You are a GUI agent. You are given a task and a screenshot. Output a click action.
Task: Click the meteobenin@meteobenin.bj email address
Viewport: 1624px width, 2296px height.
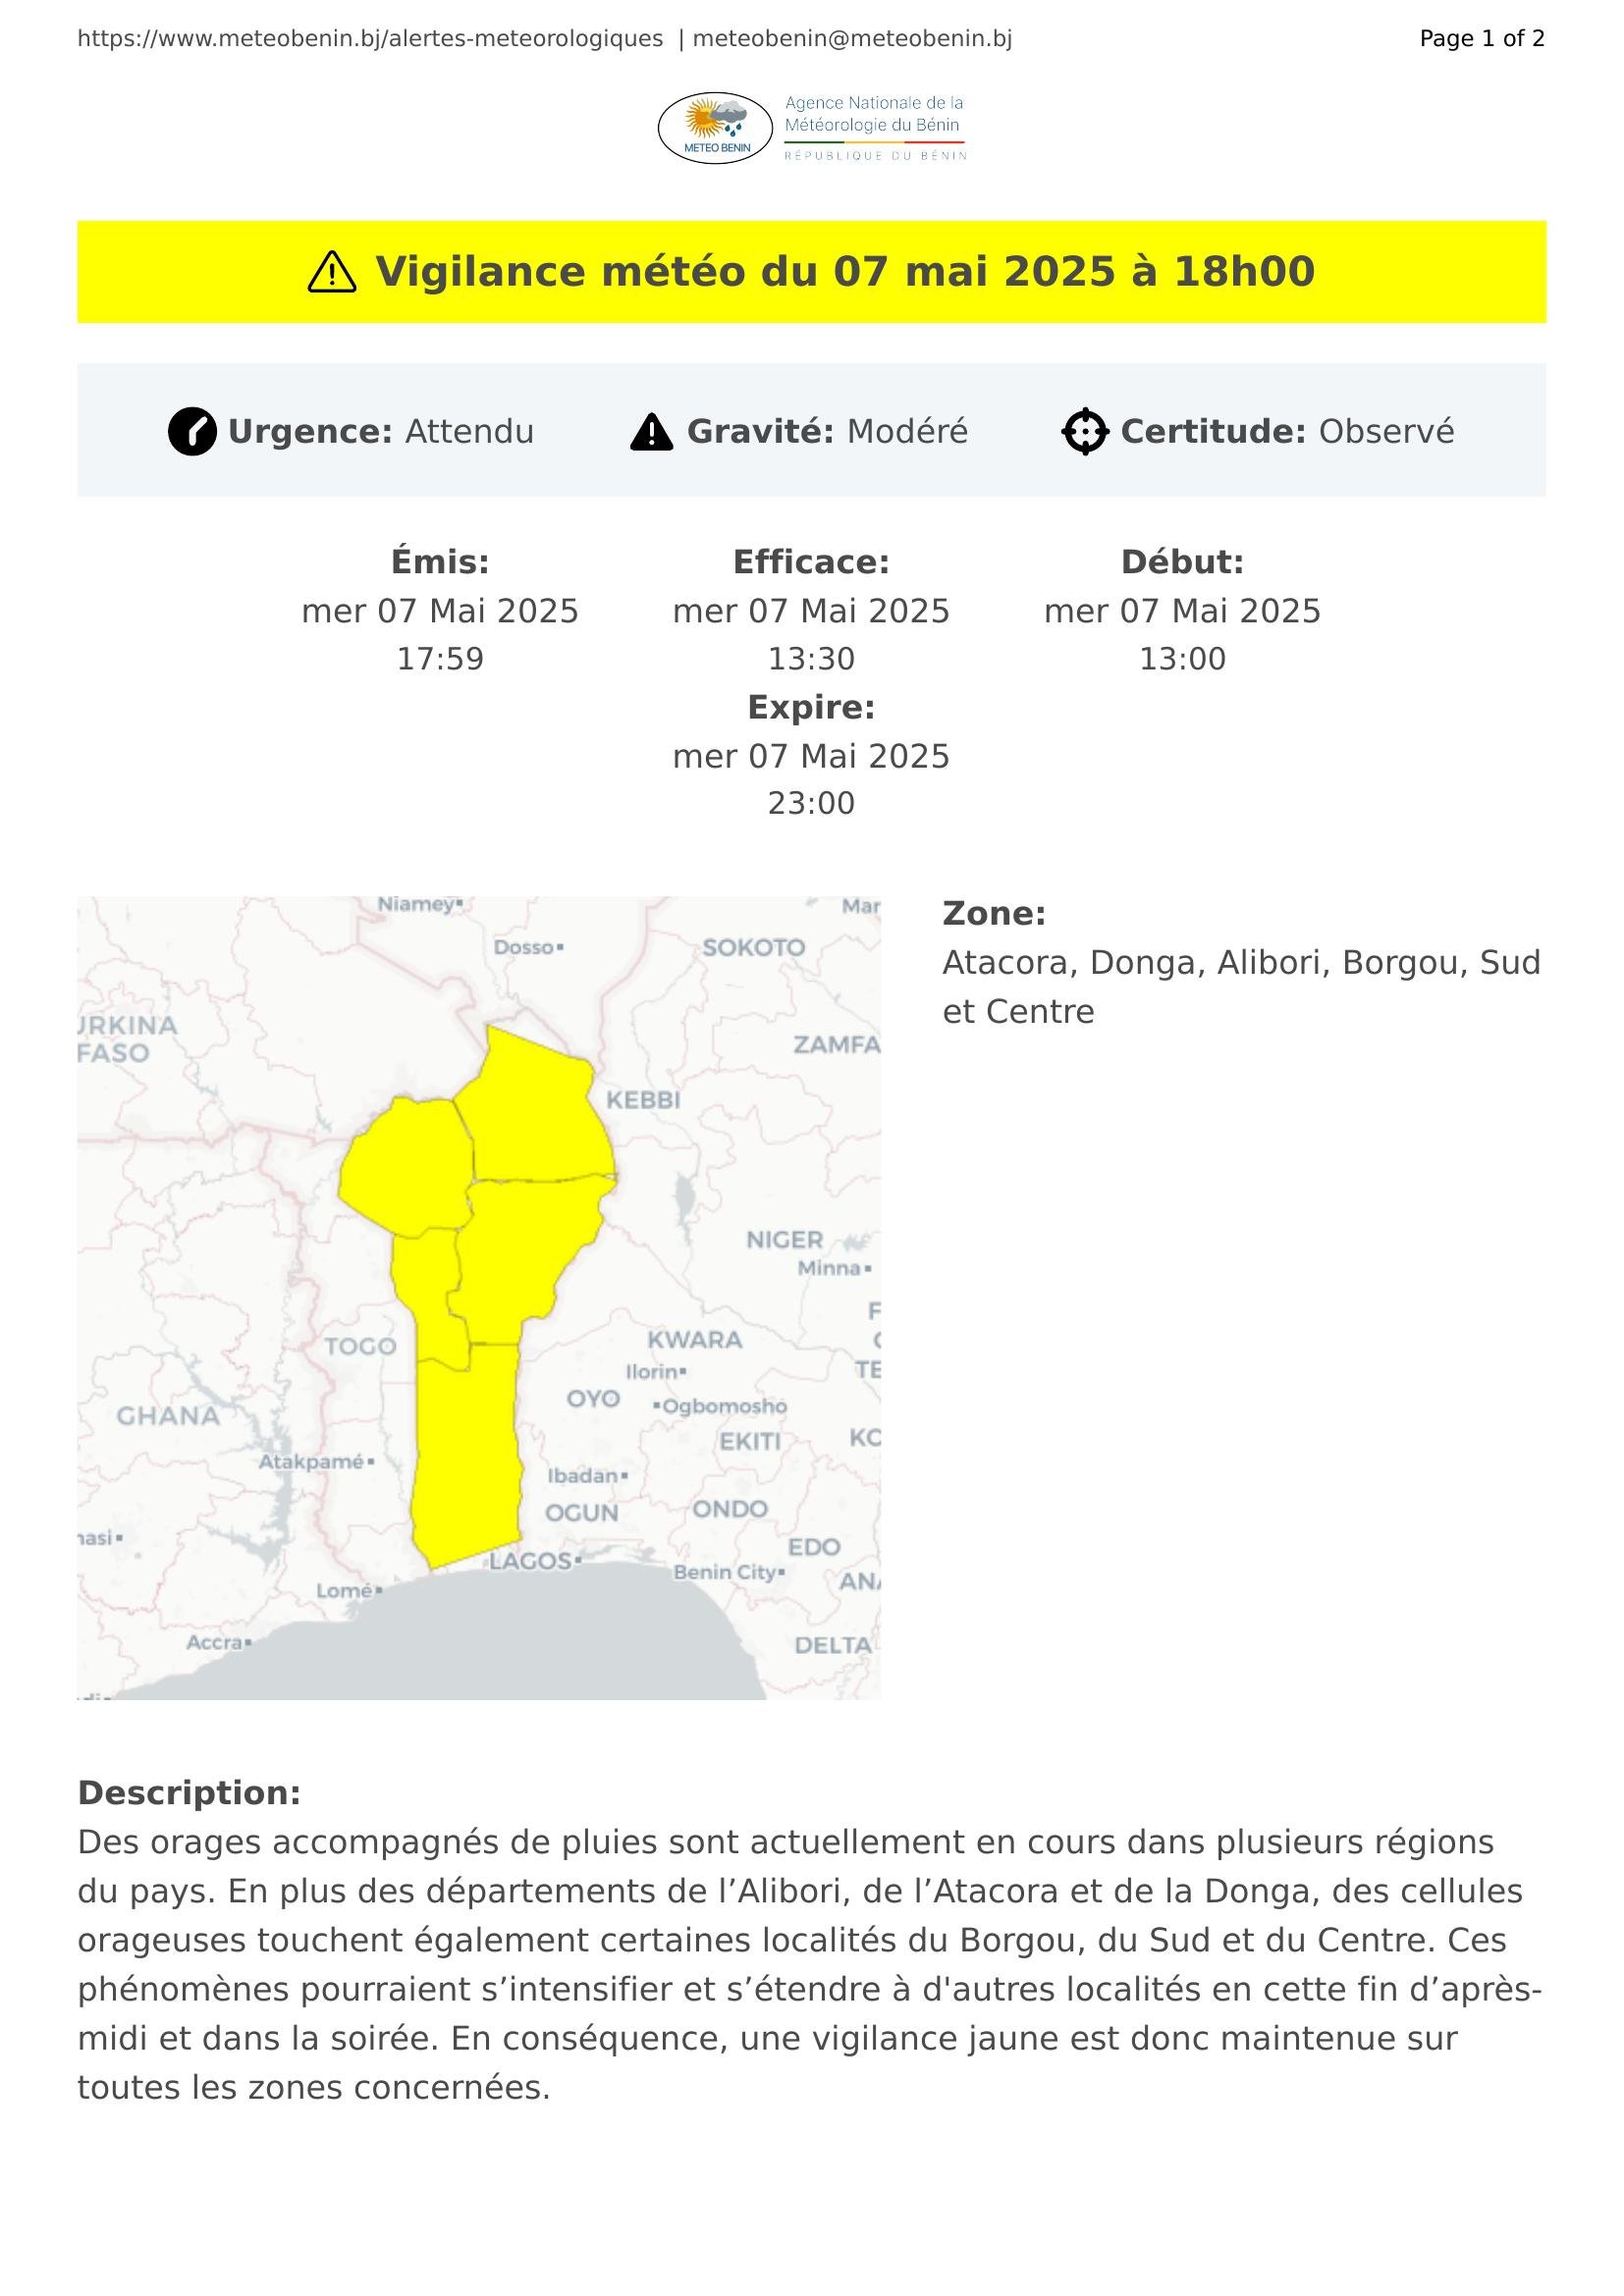coord(852,39)
